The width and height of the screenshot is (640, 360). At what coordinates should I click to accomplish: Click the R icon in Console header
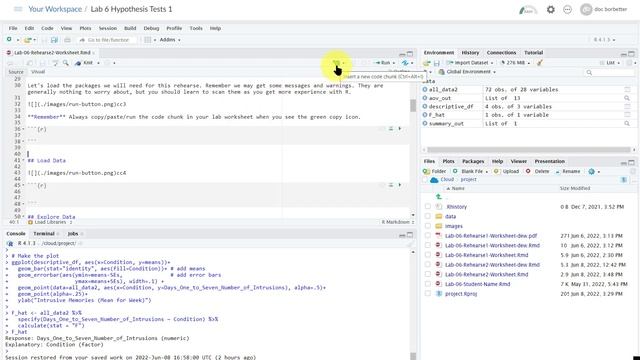[x=10, y=243]
